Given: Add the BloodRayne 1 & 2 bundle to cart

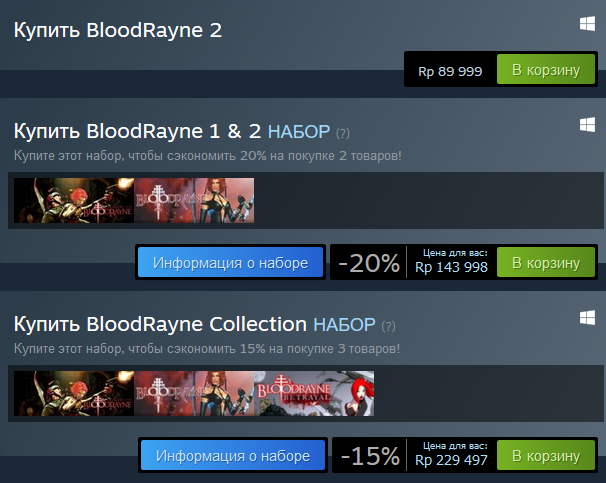Looking at the screenshot, I should click(546, 263).
